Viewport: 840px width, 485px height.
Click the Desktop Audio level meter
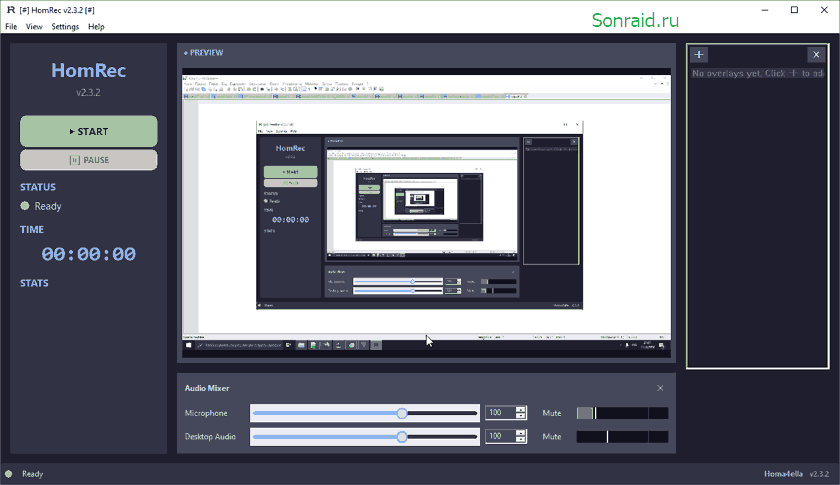point(622,437)
